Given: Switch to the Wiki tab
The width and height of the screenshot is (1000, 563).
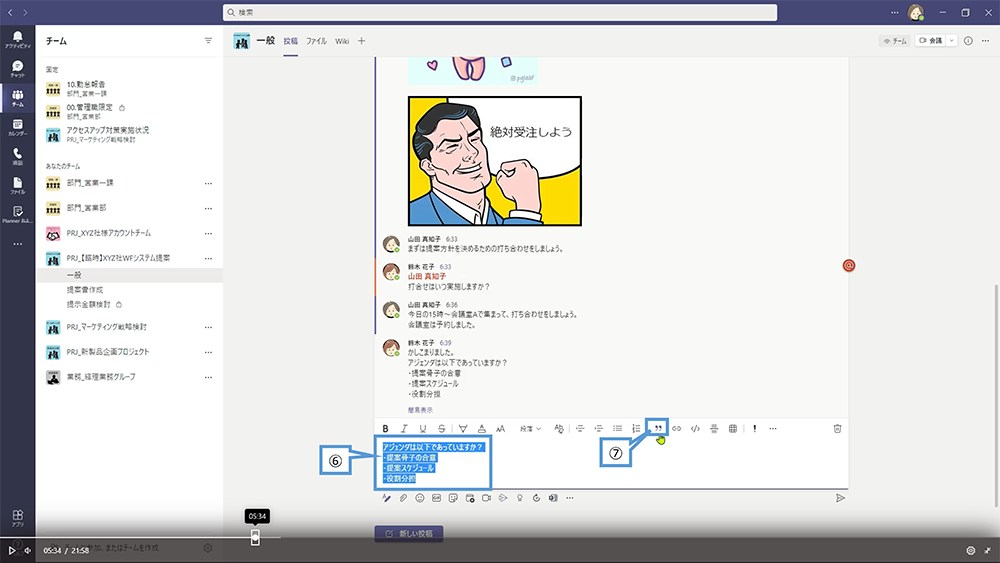Looking at the screenshot, I should tap(342, 41).
